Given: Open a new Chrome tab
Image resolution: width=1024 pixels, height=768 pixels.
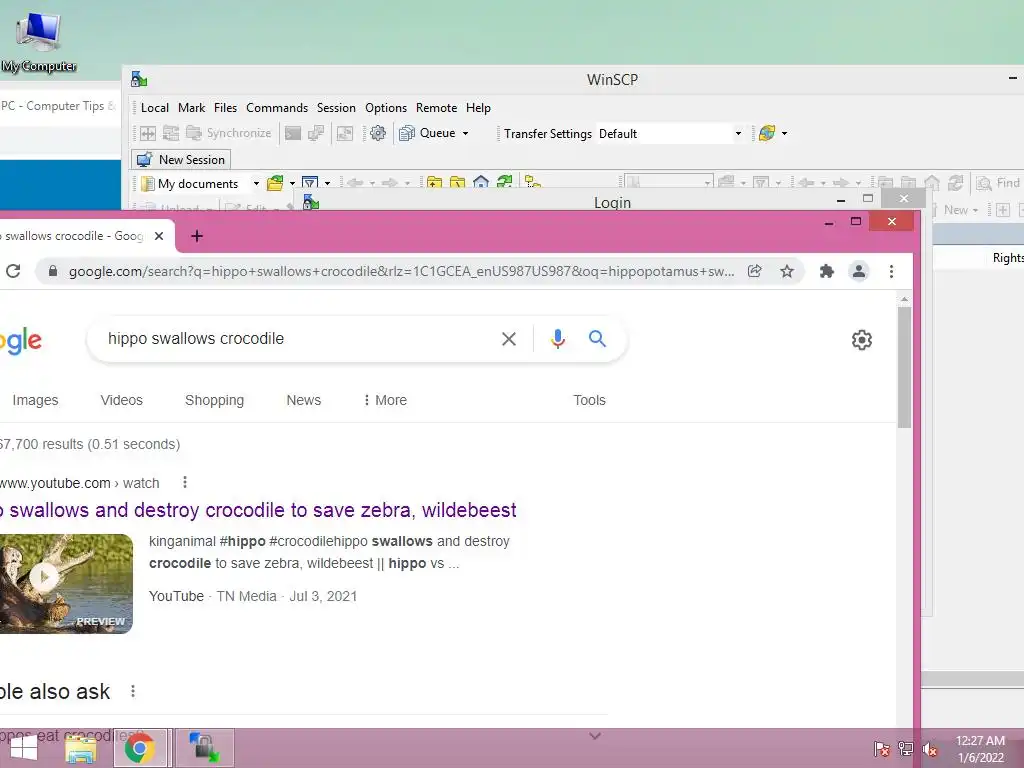Looking at the screenshot, I should click(197, 236).
